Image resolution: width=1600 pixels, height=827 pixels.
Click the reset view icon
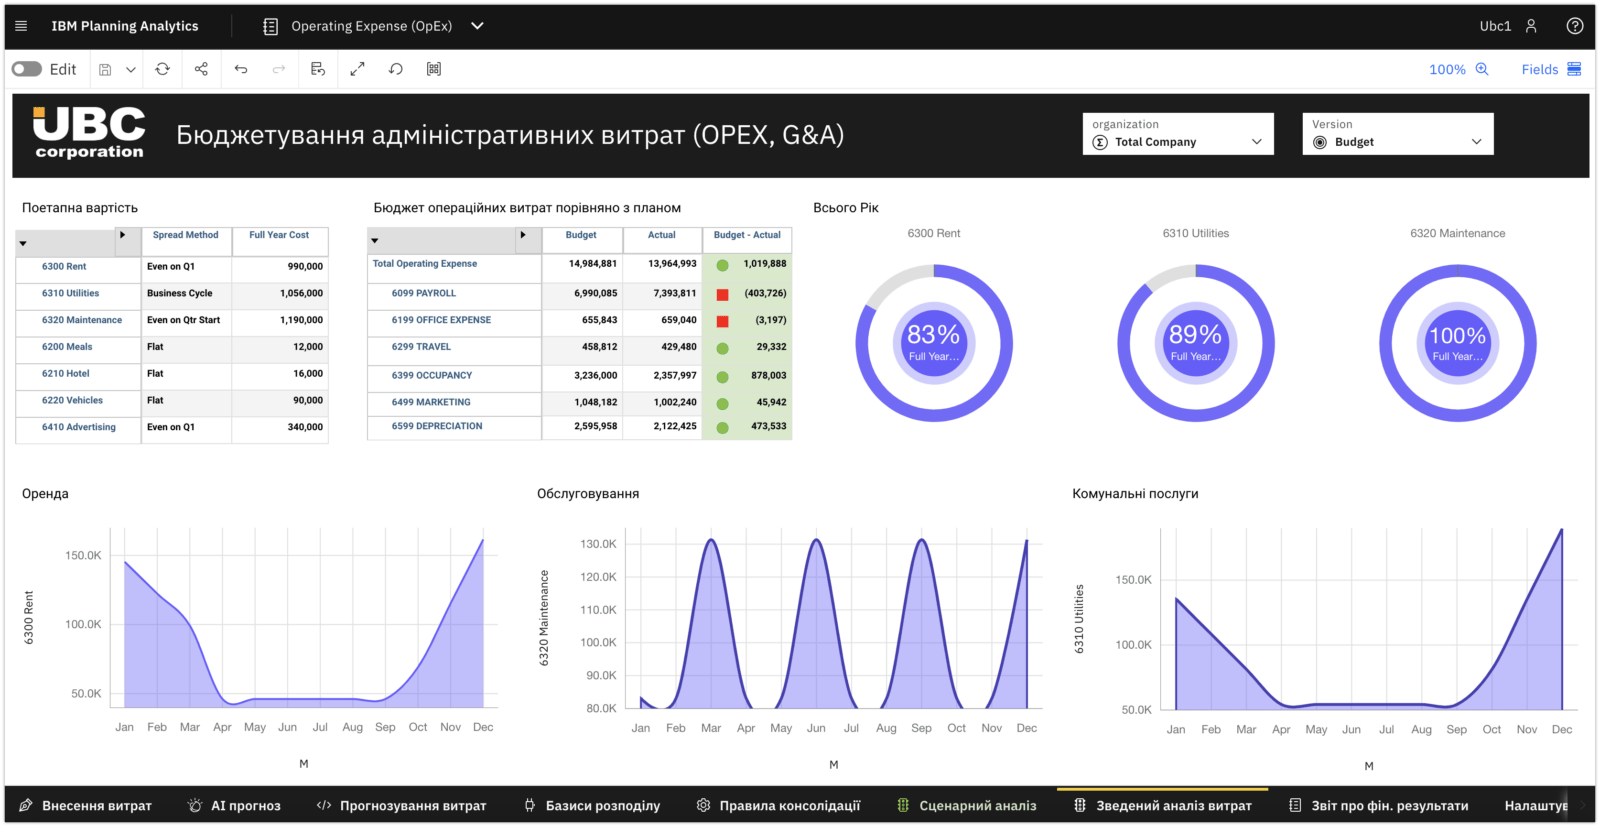(x=396, y=69)
